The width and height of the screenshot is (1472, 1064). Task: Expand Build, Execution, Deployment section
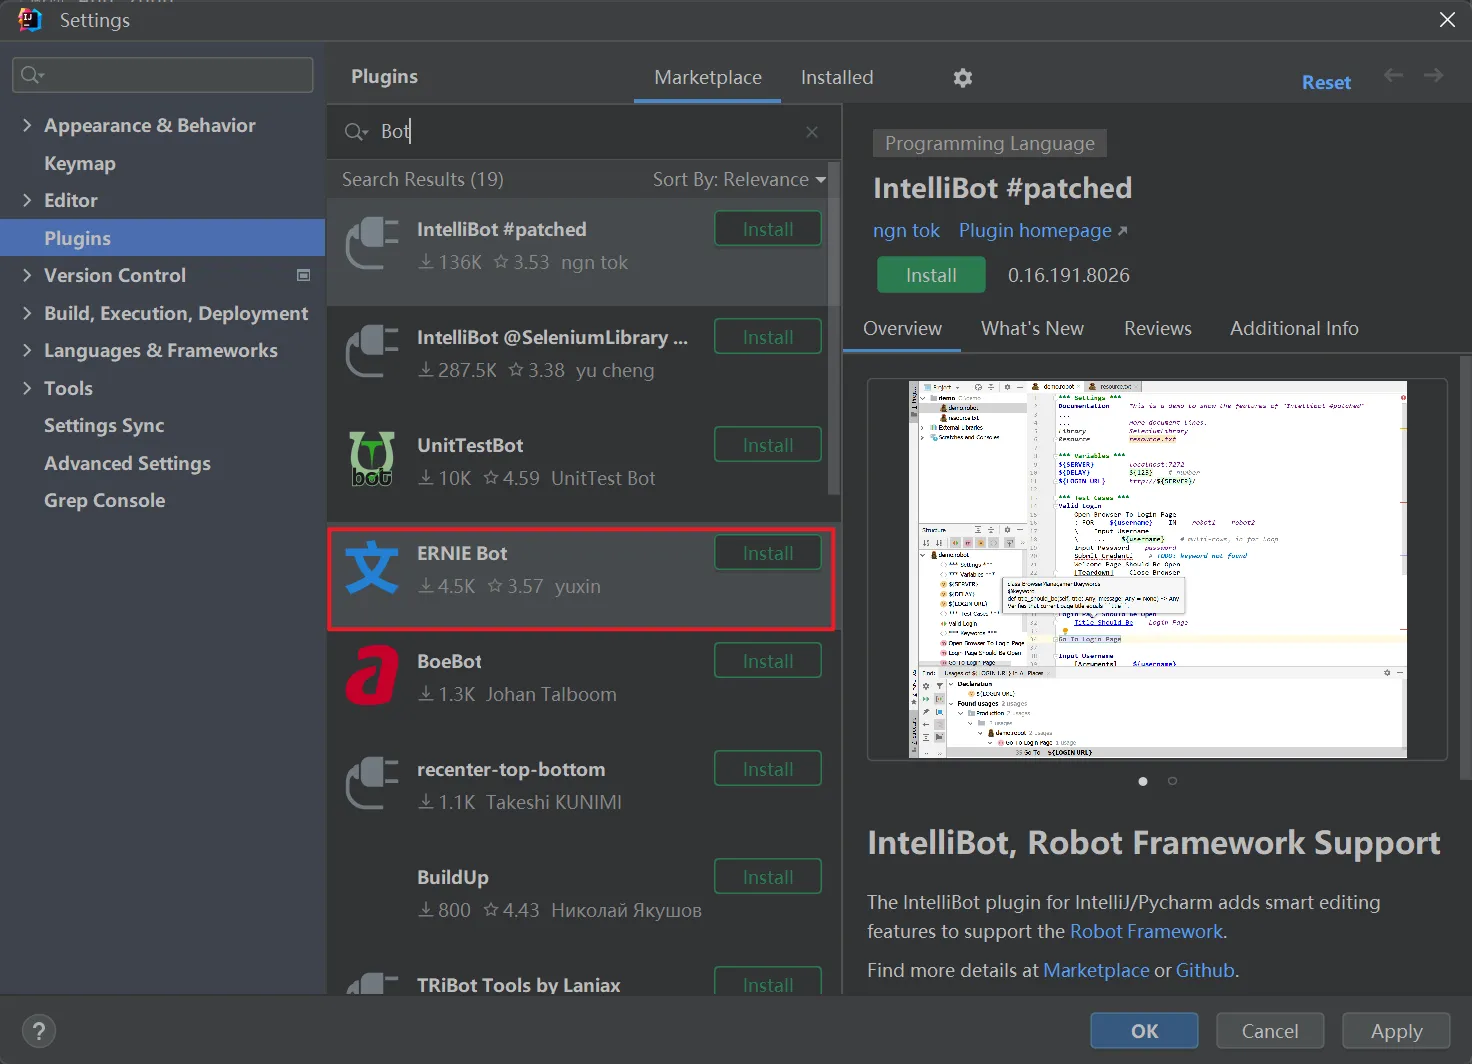(x=27, y=313)
